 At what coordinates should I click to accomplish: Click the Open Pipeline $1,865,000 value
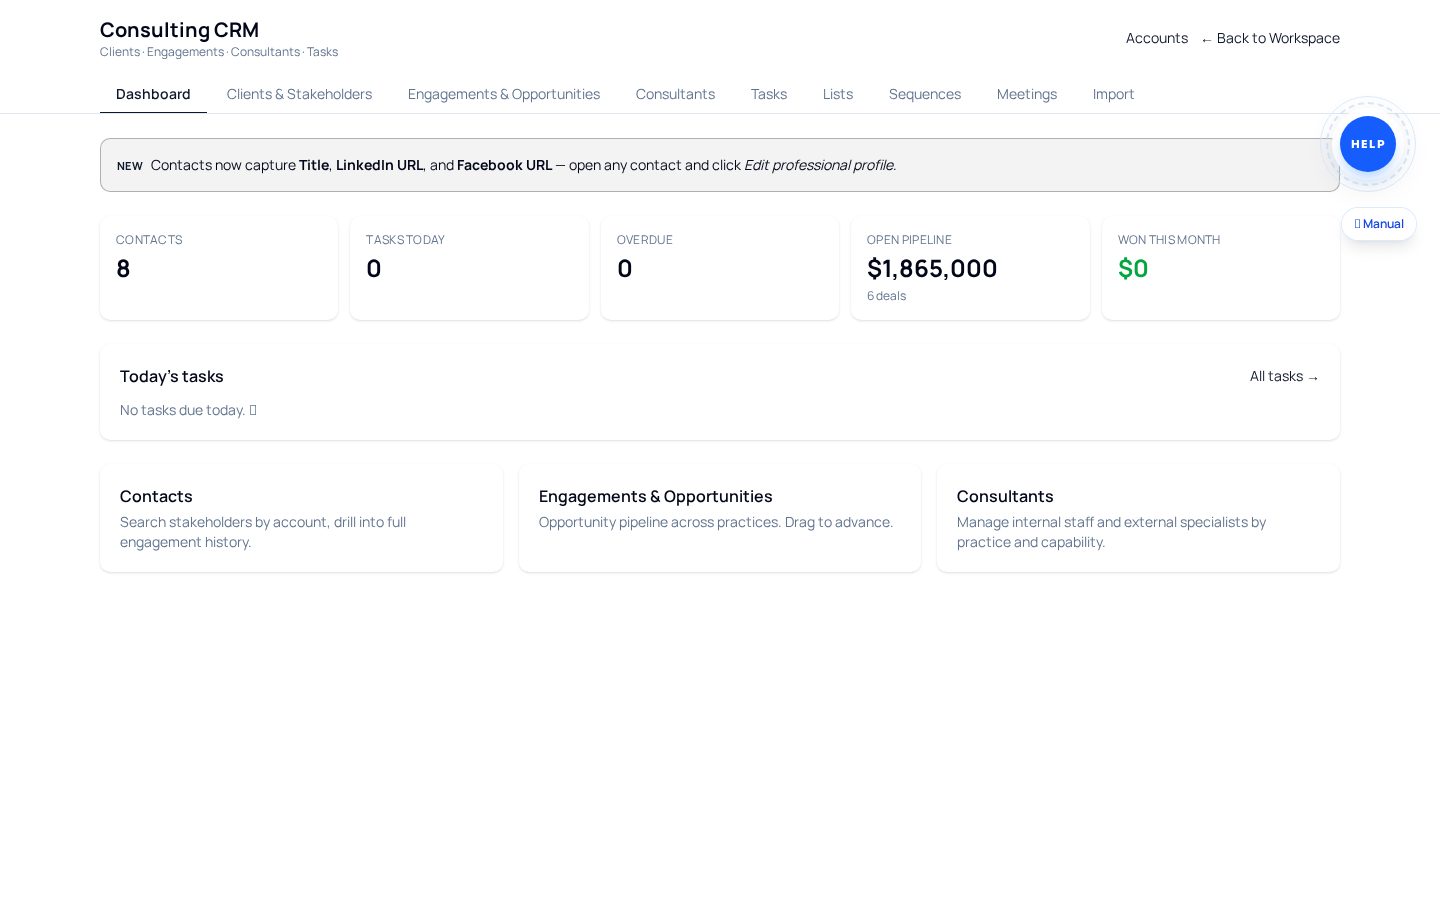coord(932,268)
